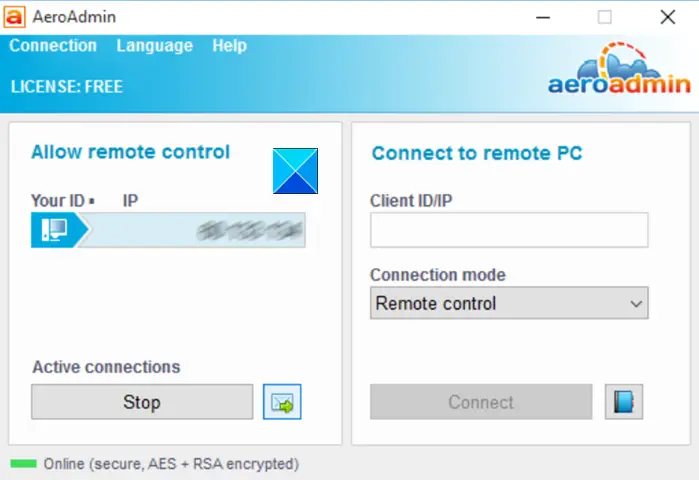This screenshot has height=480, width=699.
Task: Open the Language menu
Action: tap(154, 46)
